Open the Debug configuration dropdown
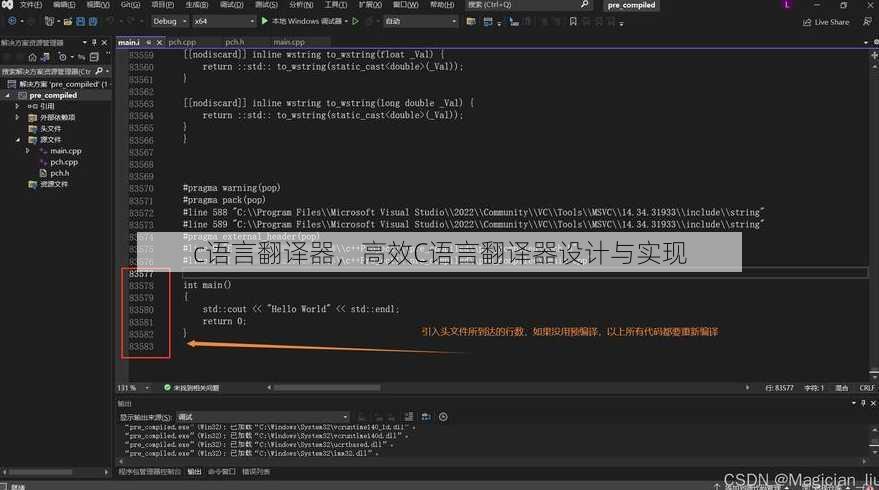Image resolution: width=879 pixels, height=490 pixels. (170, 21)
